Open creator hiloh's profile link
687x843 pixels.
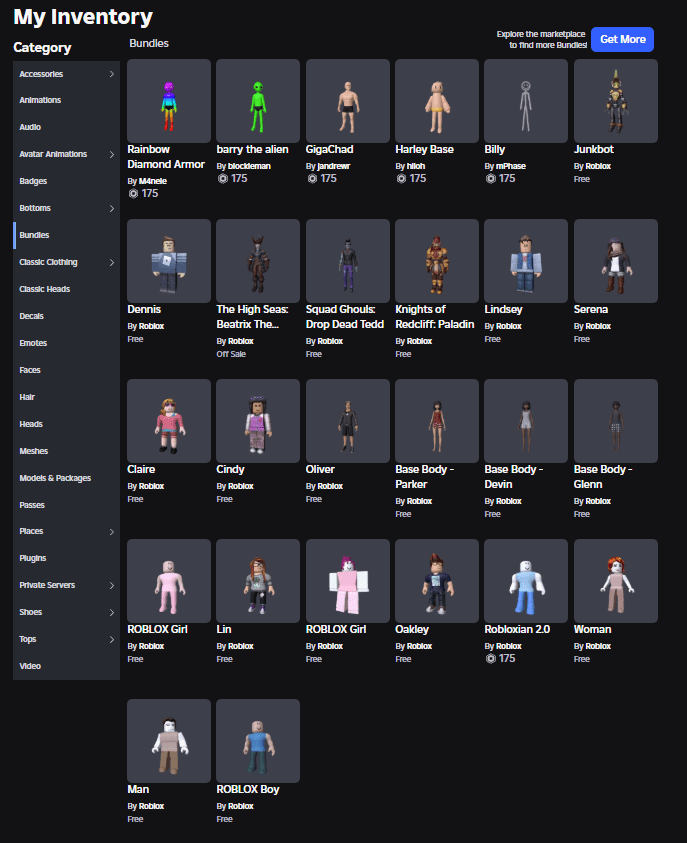tap(416, 166)
